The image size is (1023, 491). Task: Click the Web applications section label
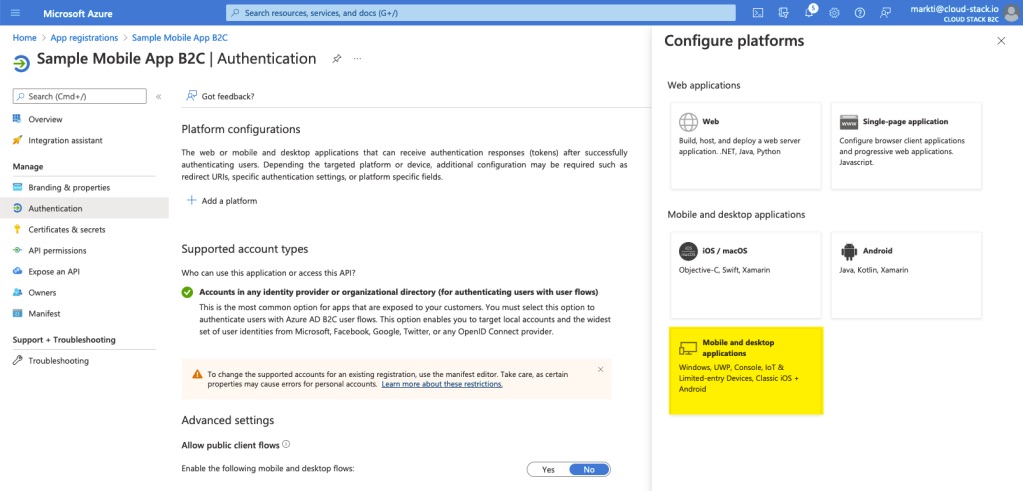(x=704, y=85)
